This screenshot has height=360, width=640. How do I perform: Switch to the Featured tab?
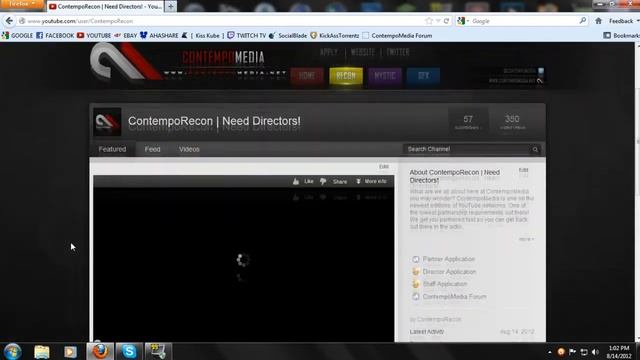click(x=112, y=149)
